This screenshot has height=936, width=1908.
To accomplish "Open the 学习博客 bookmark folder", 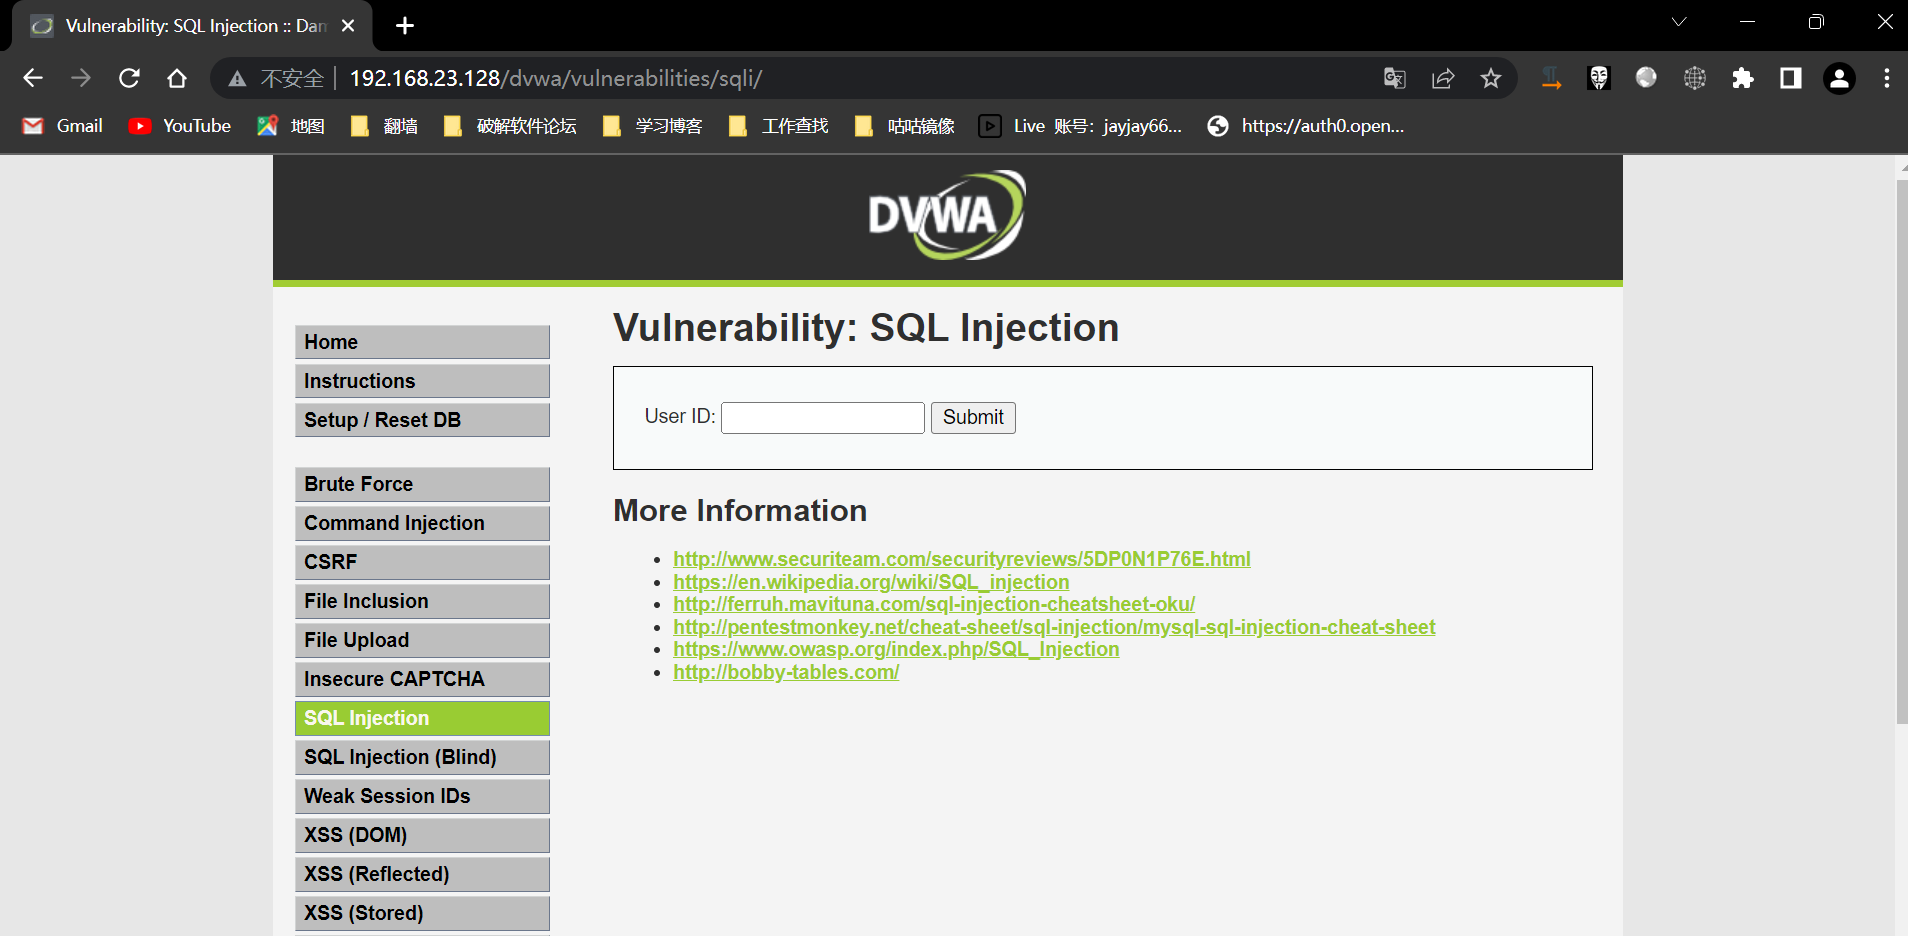I will point(653,126).
